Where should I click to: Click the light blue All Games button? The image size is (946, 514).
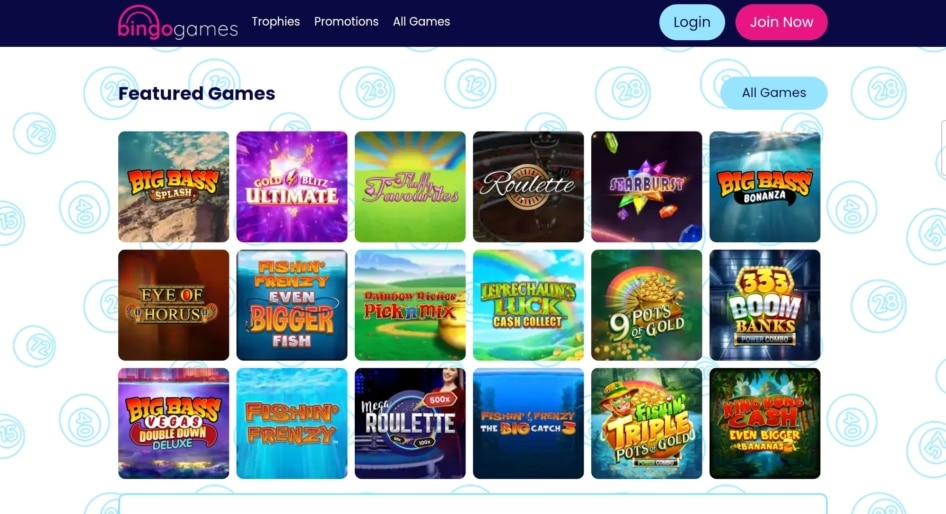tap(774, 93)
